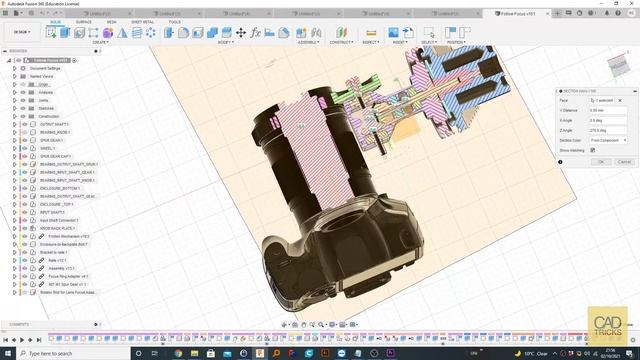
Task: Select the Combine tool
Action: coord(212,32)
